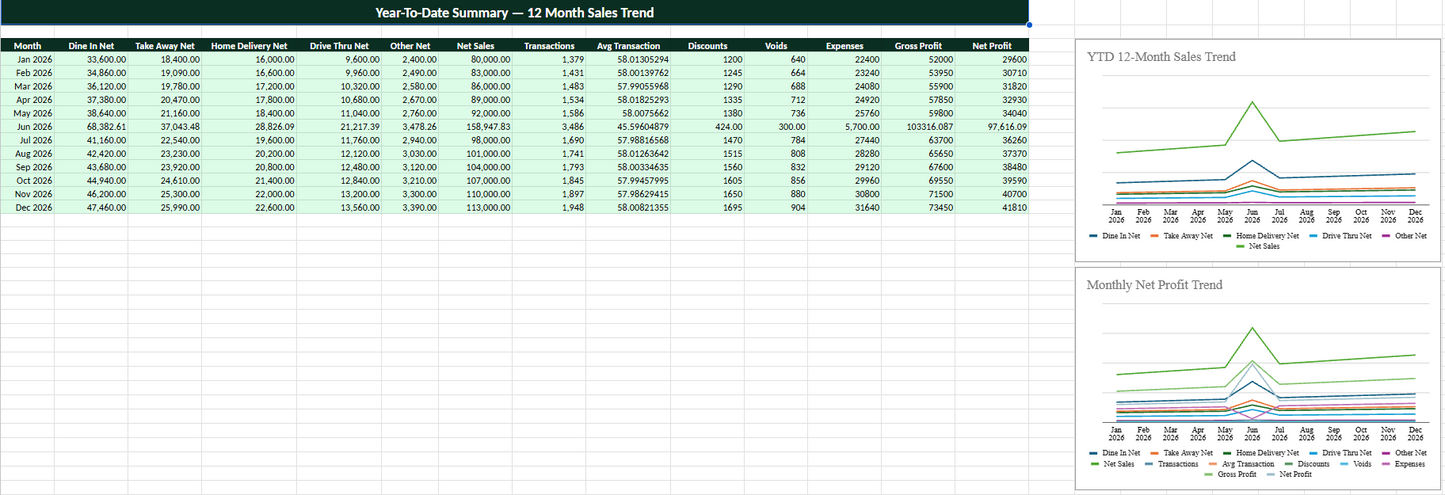The height and width of the screenshot is (495, 1445).
Task: Click the Monthly Net Profit Trend chart title
Action: [x=1154, y=285]
